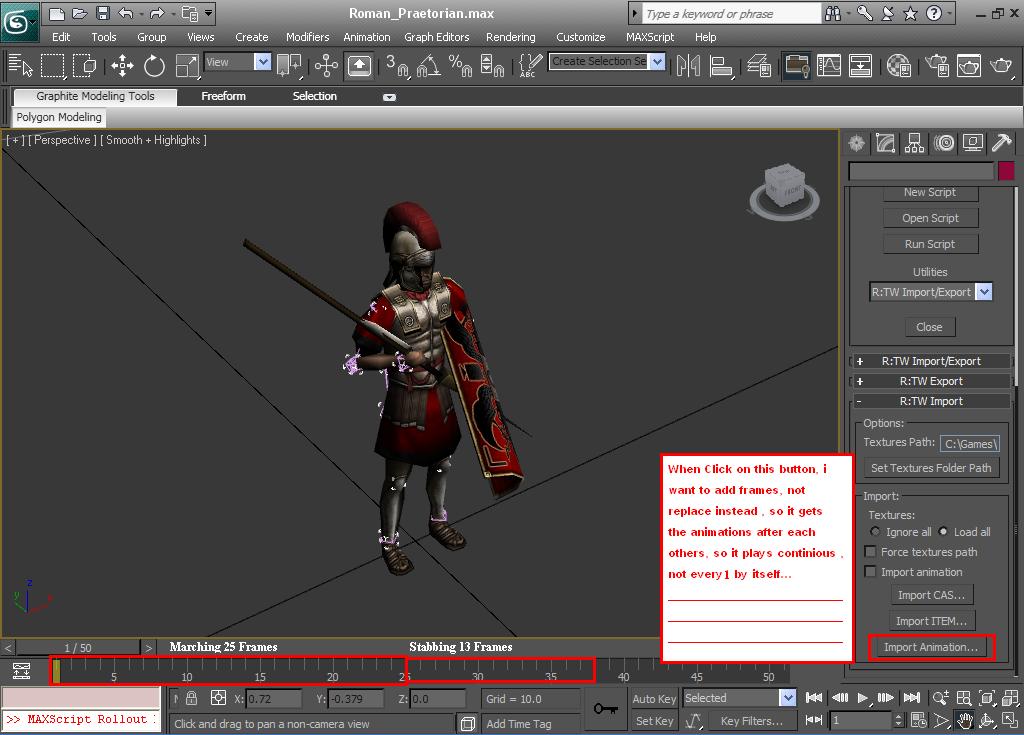Collapse the R:TW Import rollout

(931, 401)
